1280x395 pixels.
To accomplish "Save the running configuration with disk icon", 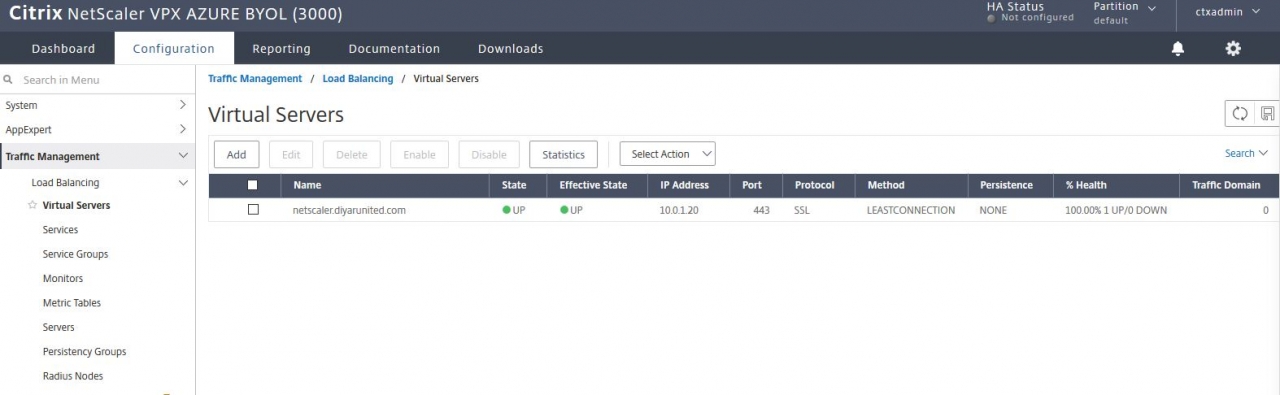I will tap(1267, 114).
